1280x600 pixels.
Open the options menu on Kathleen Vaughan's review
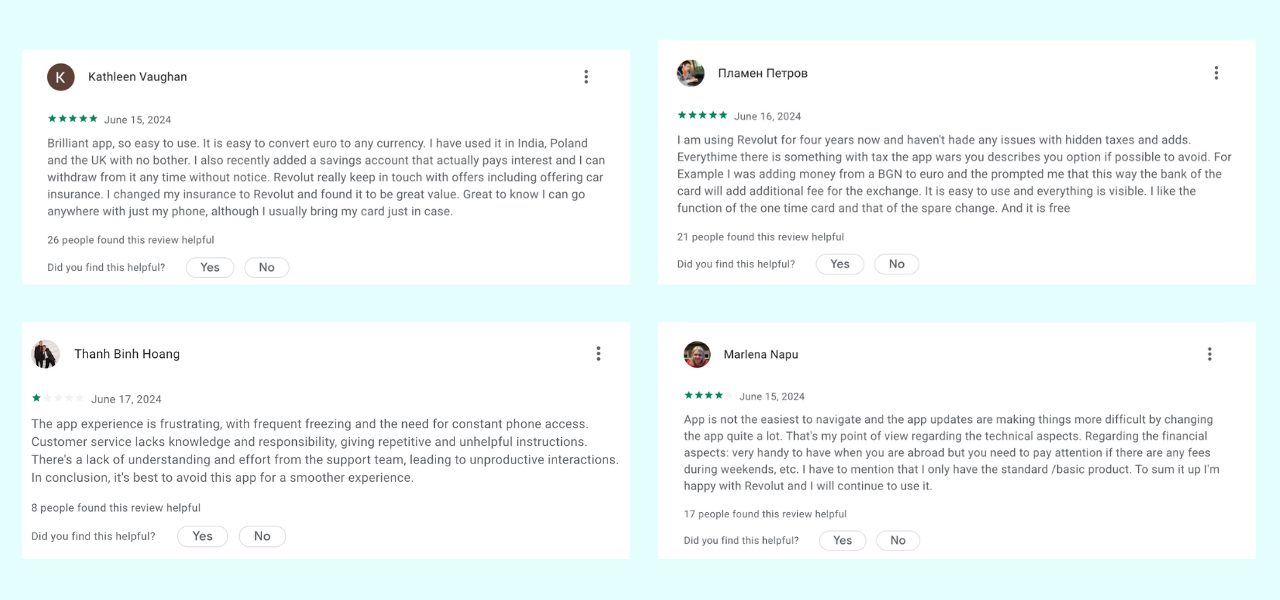(x=586, y=77)
